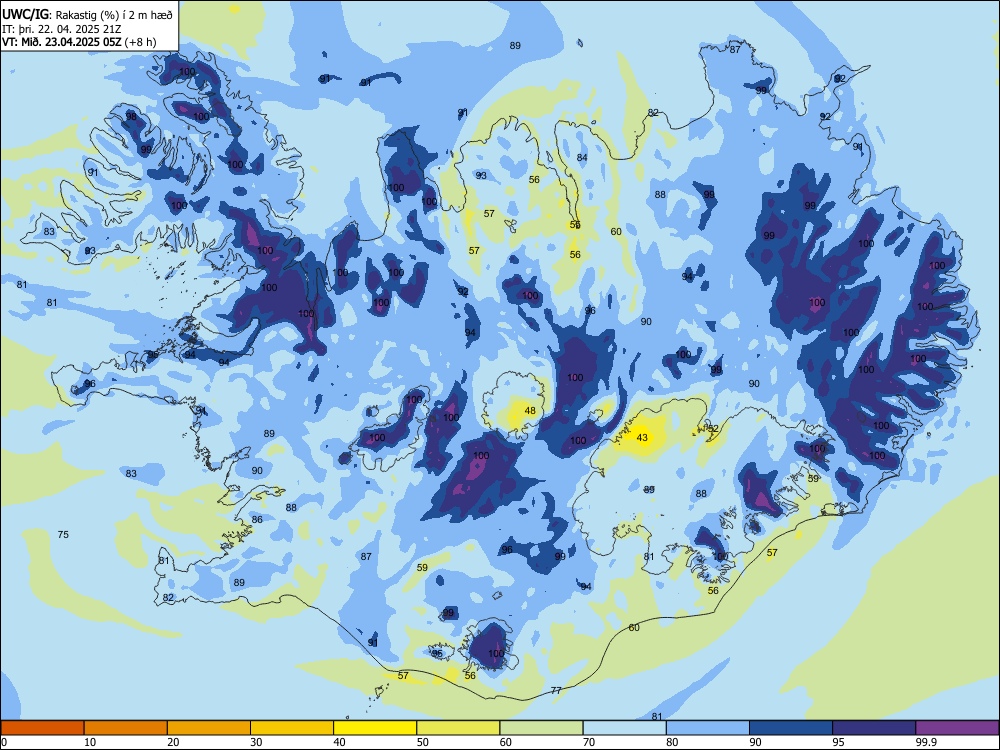Click the amber 20–30 legend swatch
Viewport: 1000px width, 750px height.
tap(209, 728)
